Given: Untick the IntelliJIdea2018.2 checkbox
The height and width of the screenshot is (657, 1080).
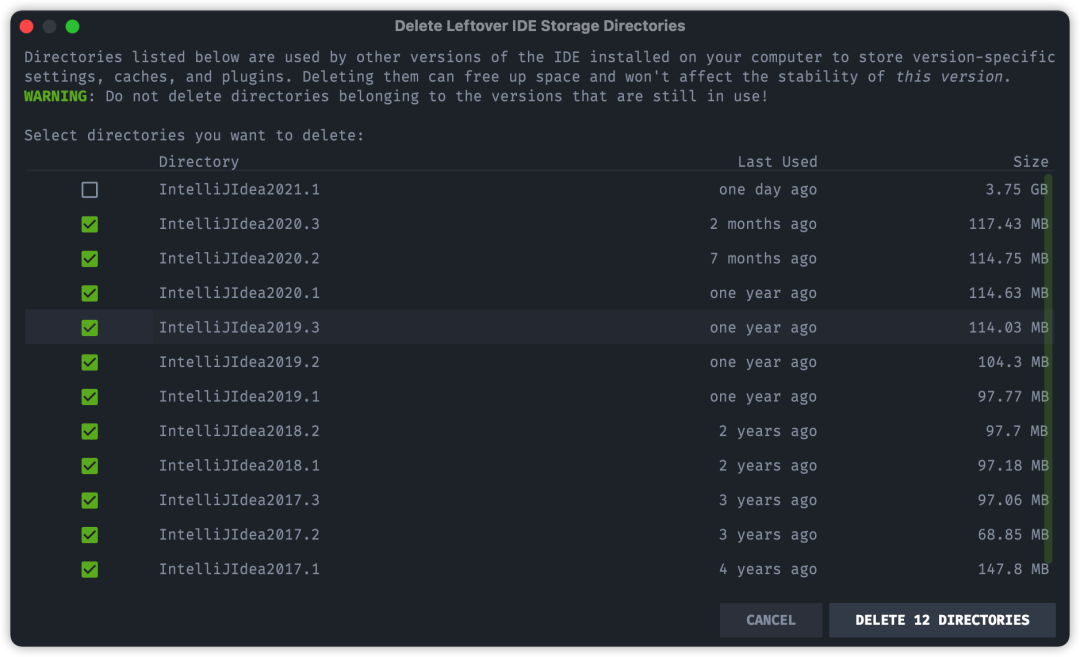Looking at the screenshot, I should 90,431.
